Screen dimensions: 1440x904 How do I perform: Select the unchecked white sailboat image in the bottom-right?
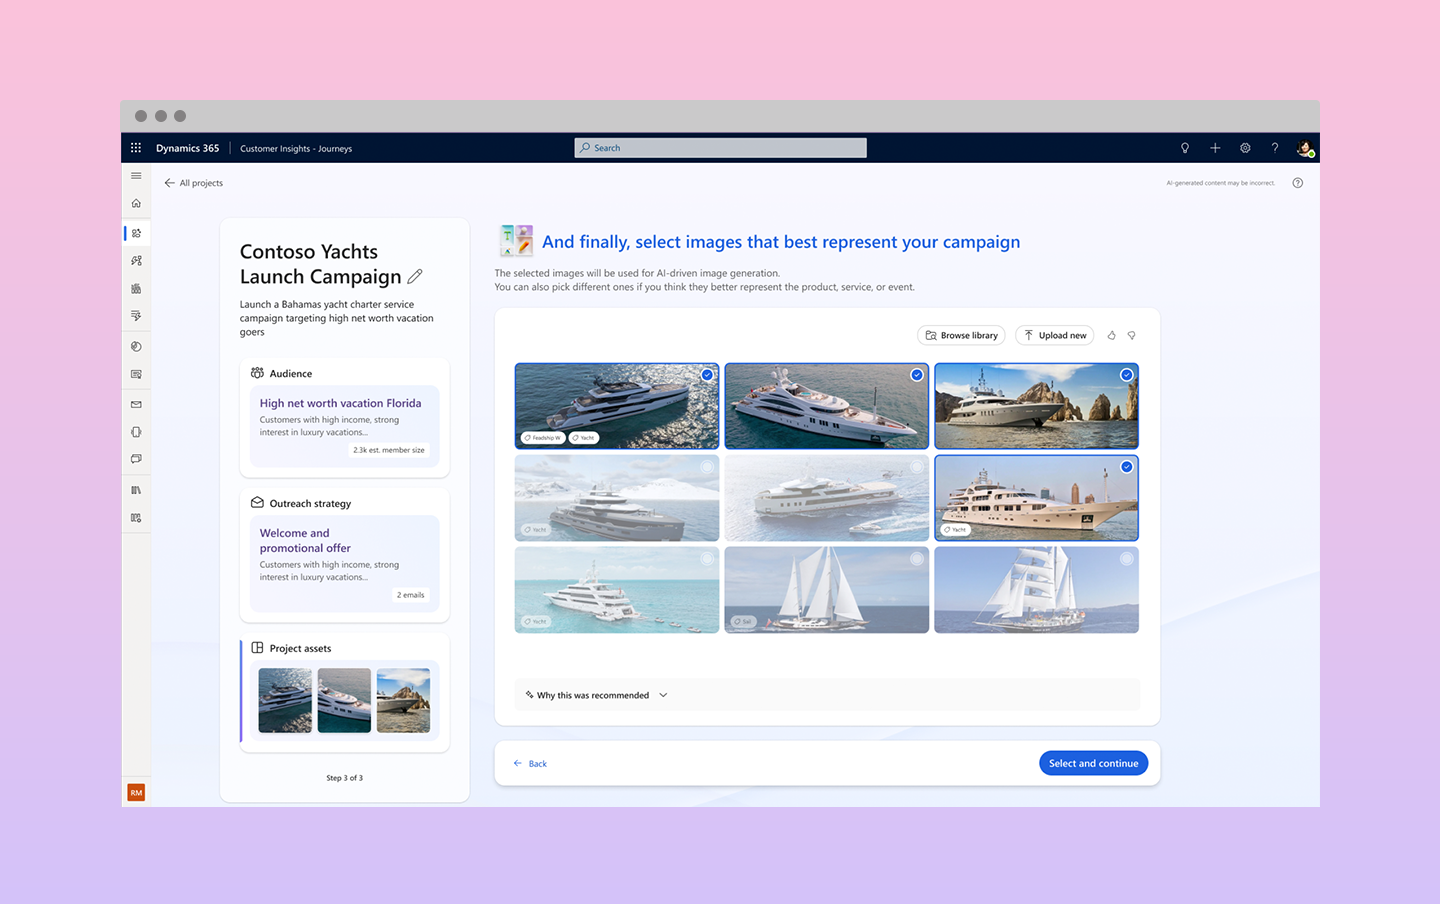point(1127,559)
